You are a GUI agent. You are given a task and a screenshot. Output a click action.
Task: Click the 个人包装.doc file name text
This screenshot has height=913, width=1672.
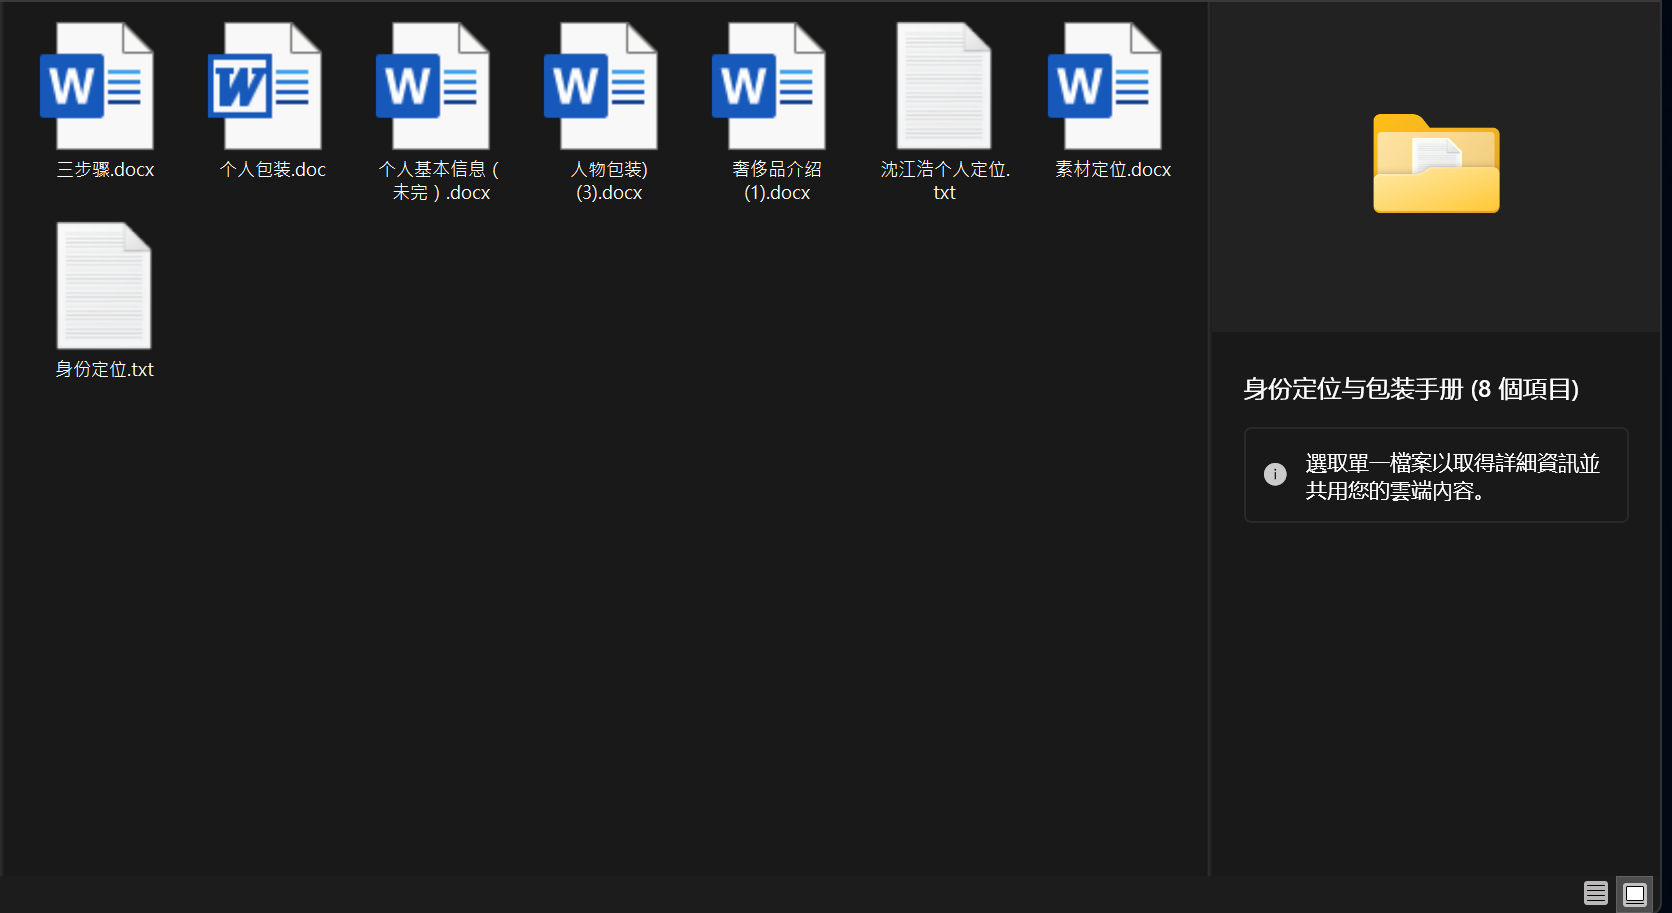point(272,170)
